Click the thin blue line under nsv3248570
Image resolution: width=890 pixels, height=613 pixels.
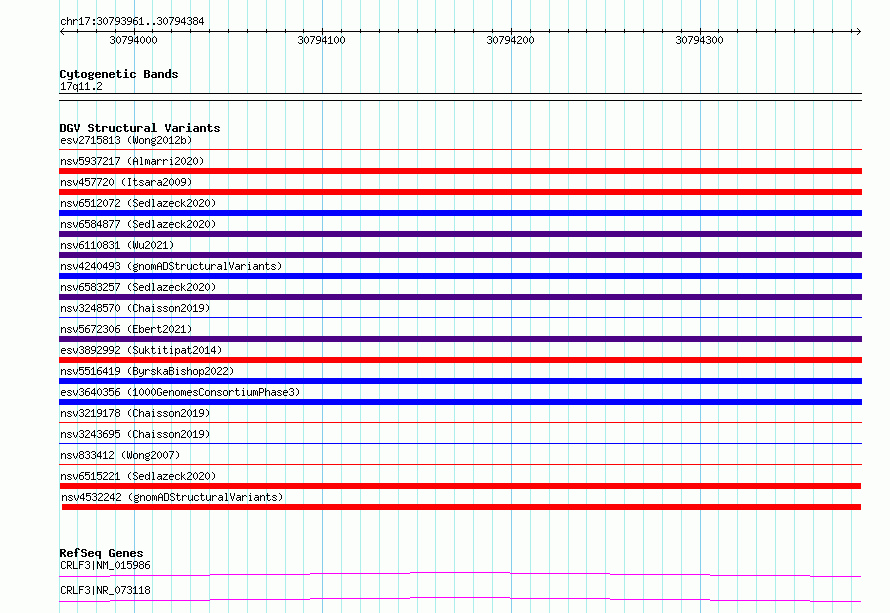tap(460, 318)
